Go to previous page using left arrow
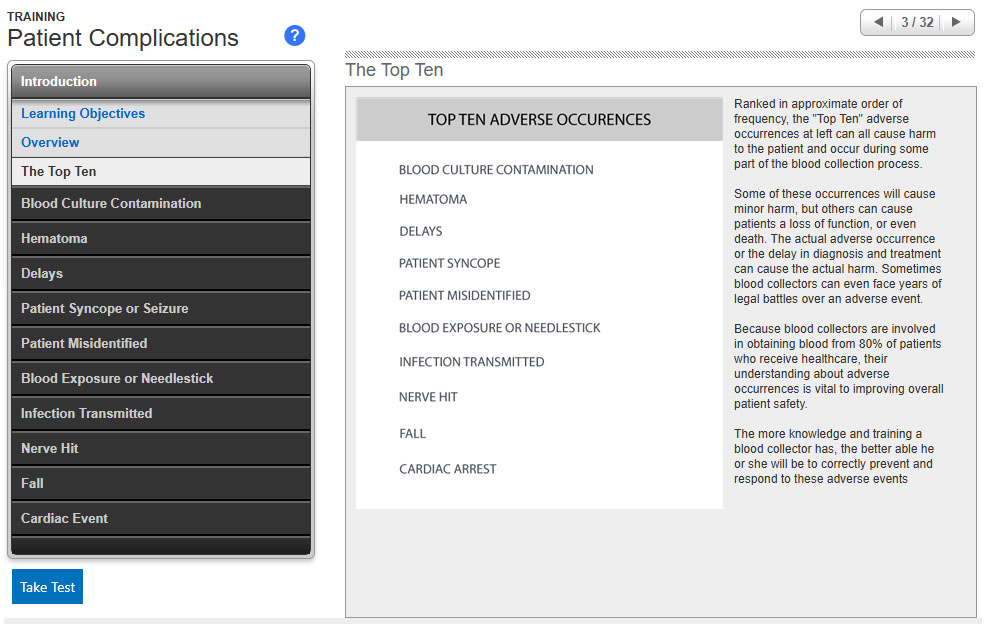The height and width of the screenshot is (630, 987). tap(878, 22)
